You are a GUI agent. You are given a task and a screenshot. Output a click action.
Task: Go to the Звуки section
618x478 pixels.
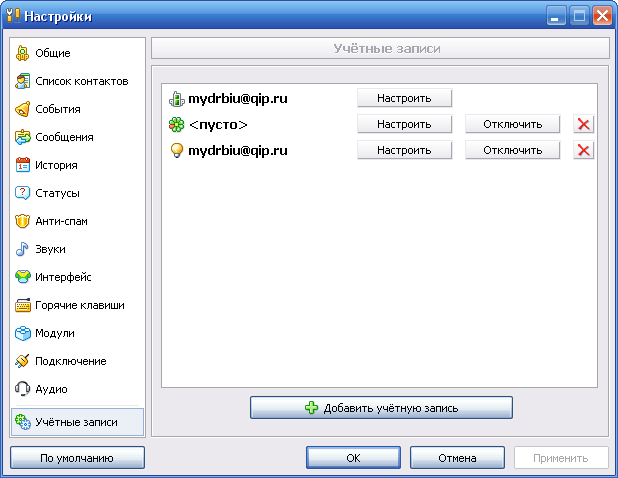tap(78, 249)
